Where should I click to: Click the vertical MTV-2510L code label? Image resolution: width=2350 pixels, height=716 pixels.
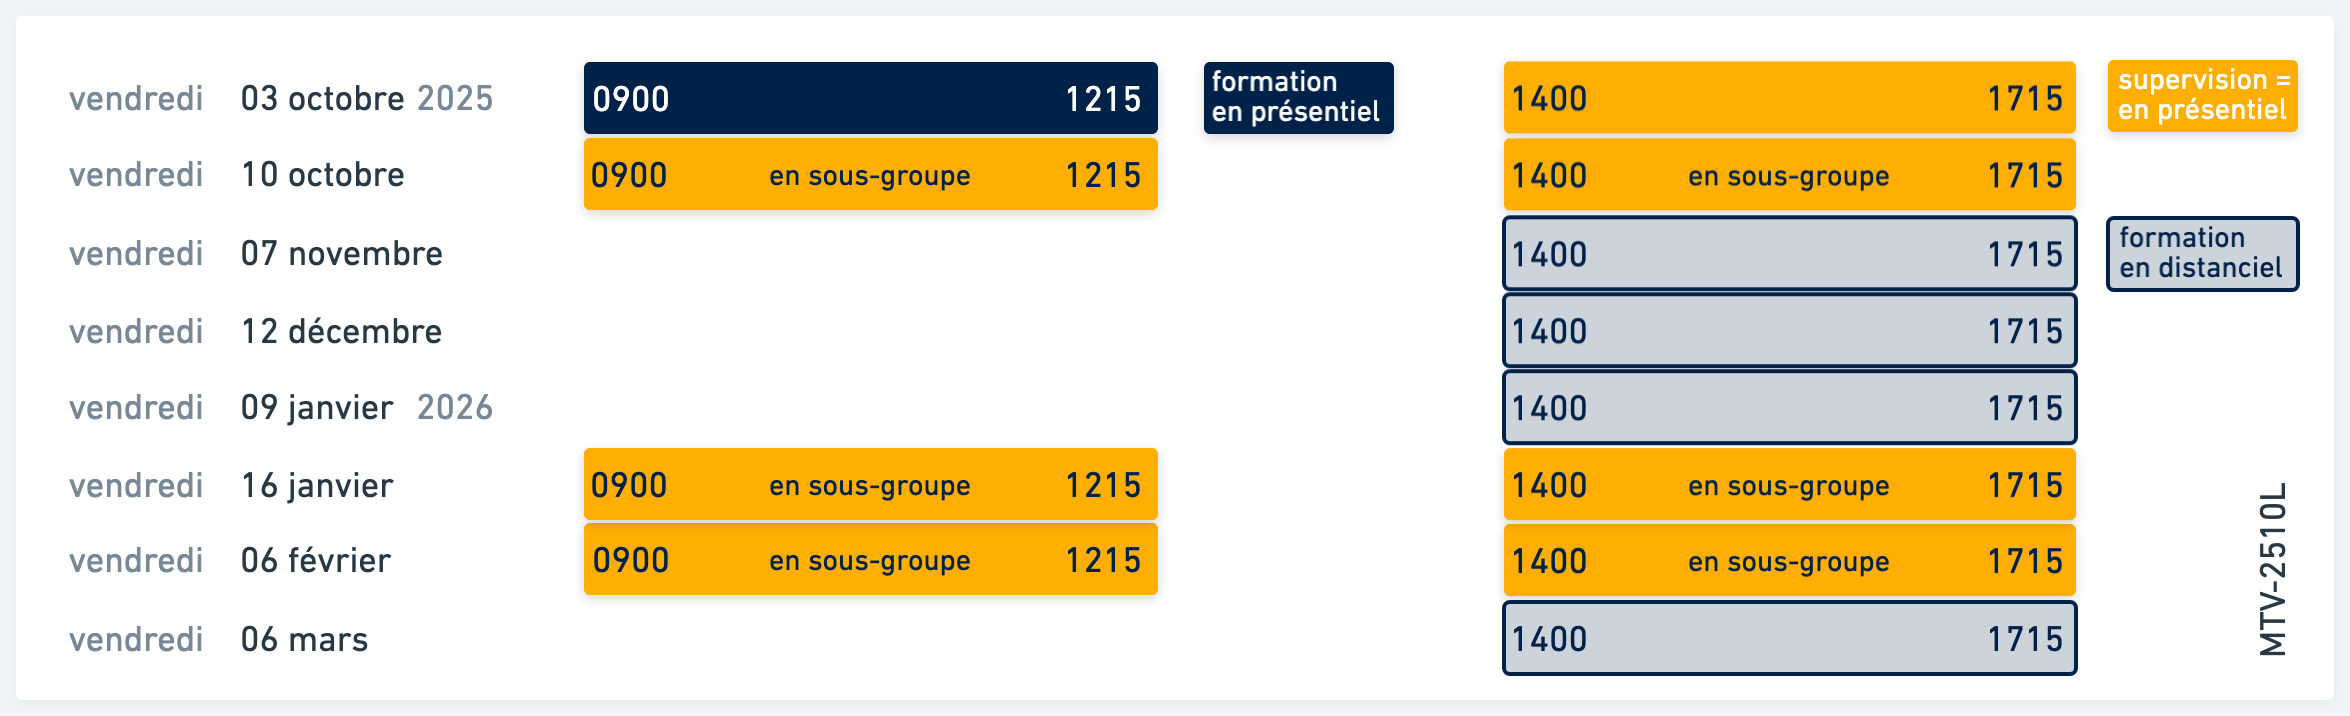2273,569
